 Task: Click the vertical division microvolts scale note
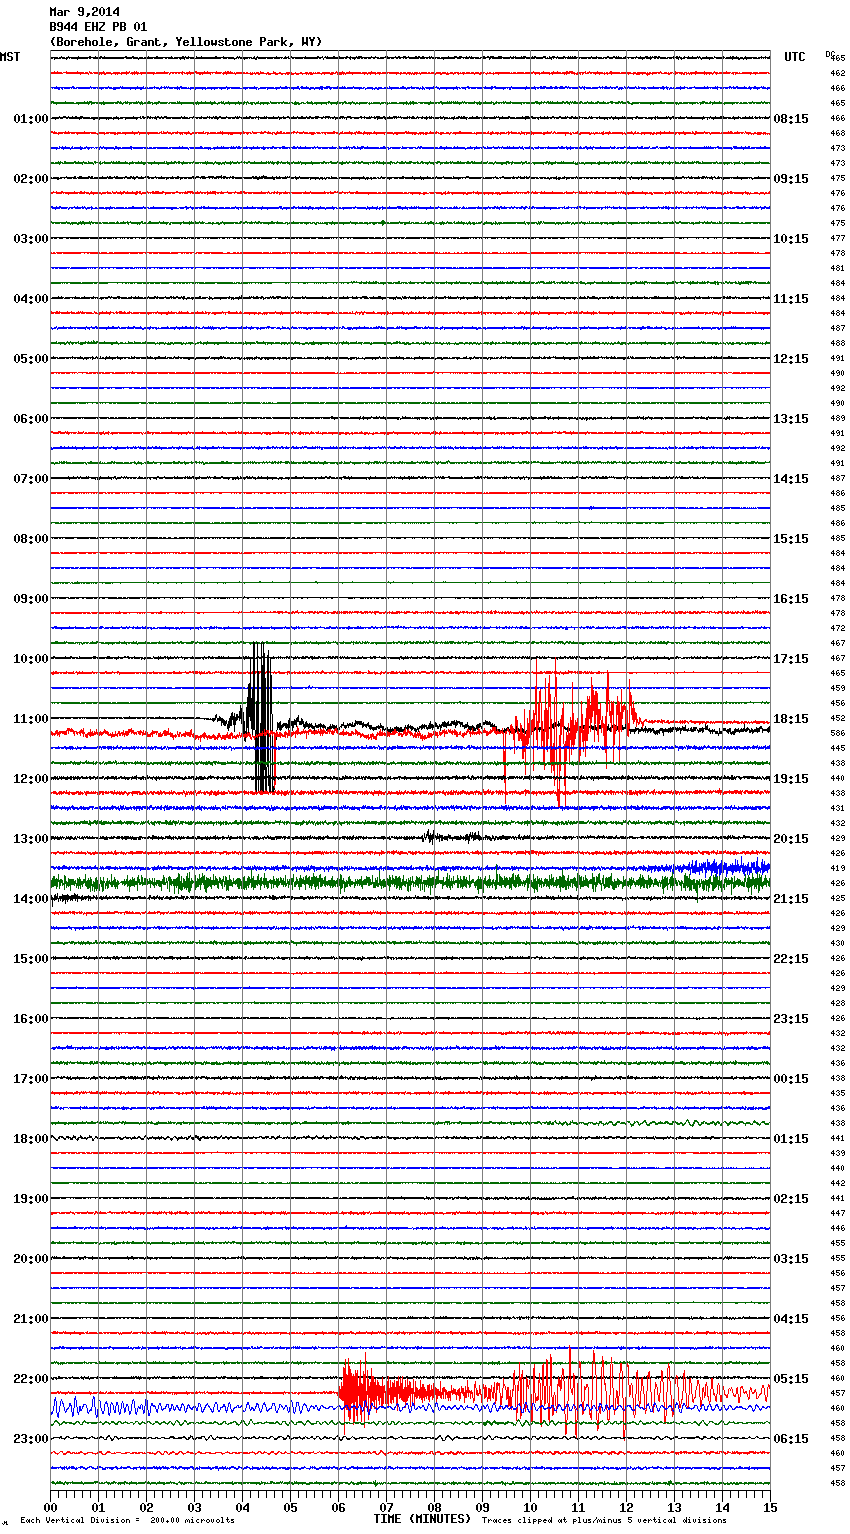pos(127,1520)
